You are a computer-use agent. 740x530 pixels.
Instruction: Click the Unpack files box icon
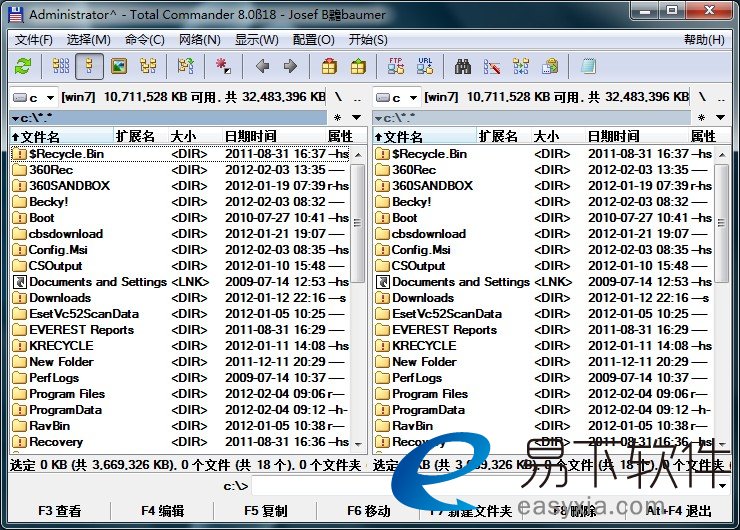358,66
